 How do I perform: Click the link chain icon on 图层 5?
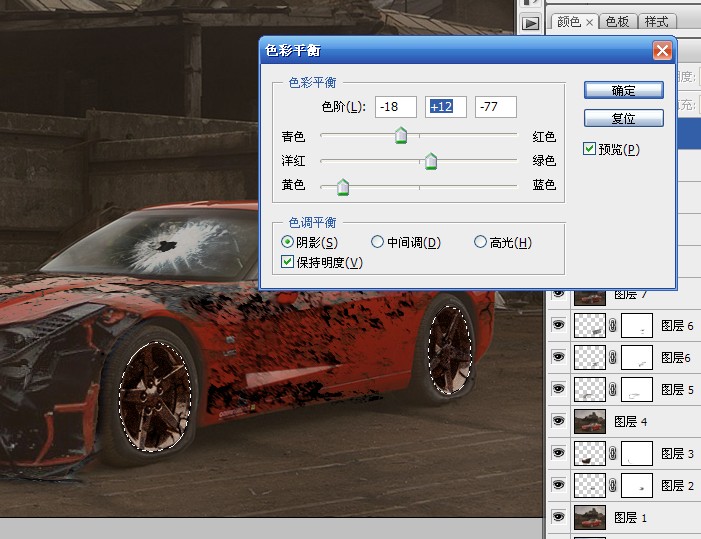click(x=613, y=390)
